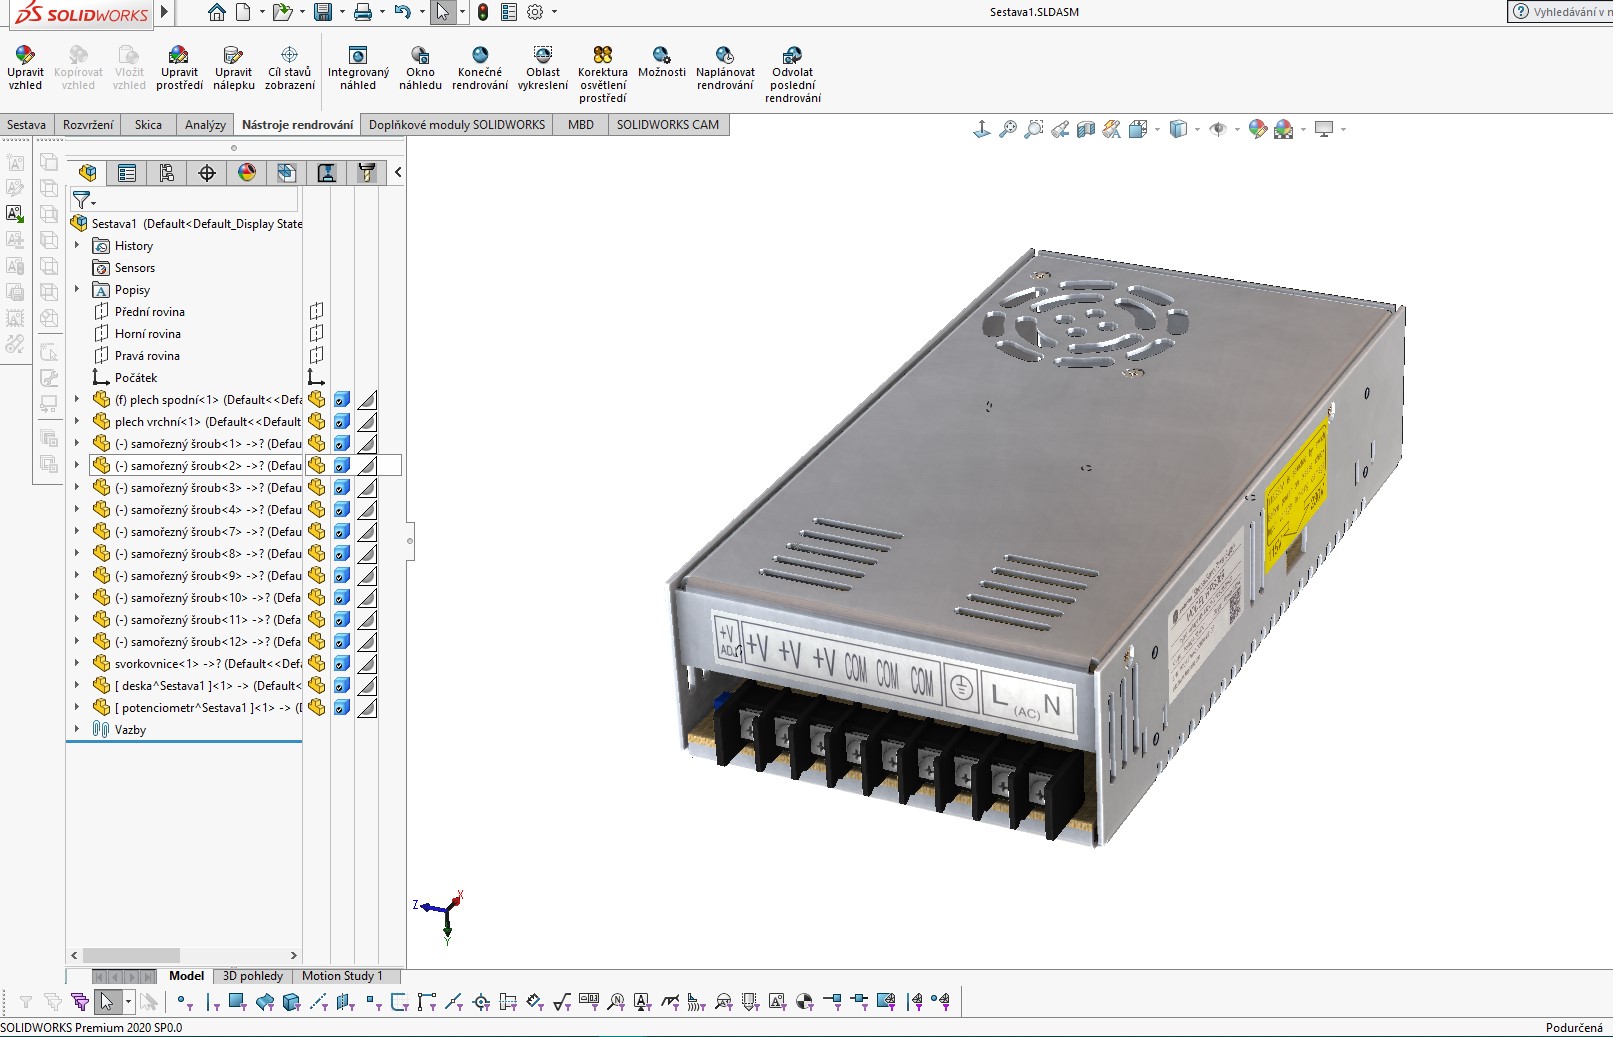Open the DisplayManager appearance tab icon

pos(247,173)
